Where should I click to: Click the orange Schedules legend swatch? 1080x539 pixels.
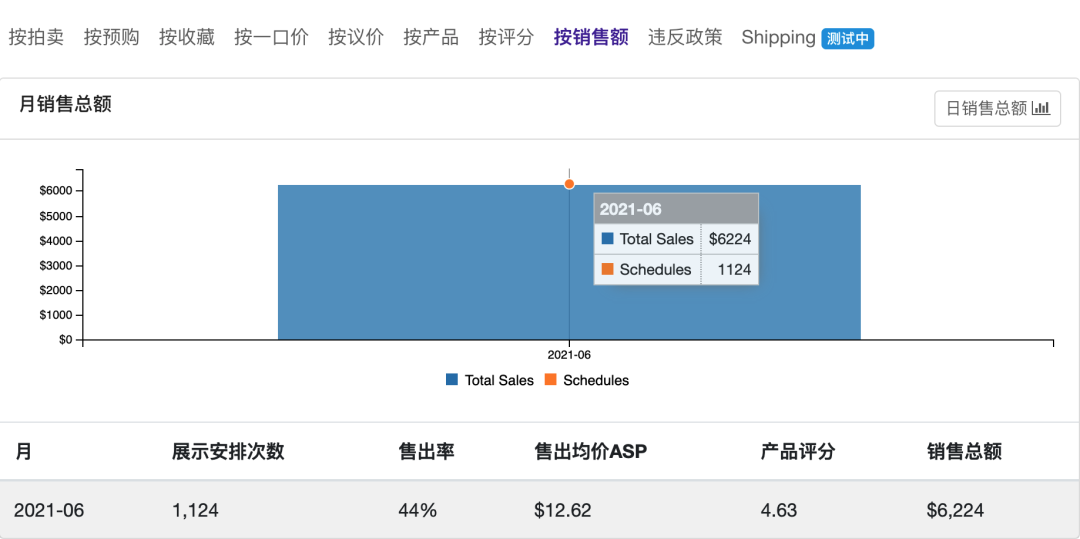pos(550,379)
